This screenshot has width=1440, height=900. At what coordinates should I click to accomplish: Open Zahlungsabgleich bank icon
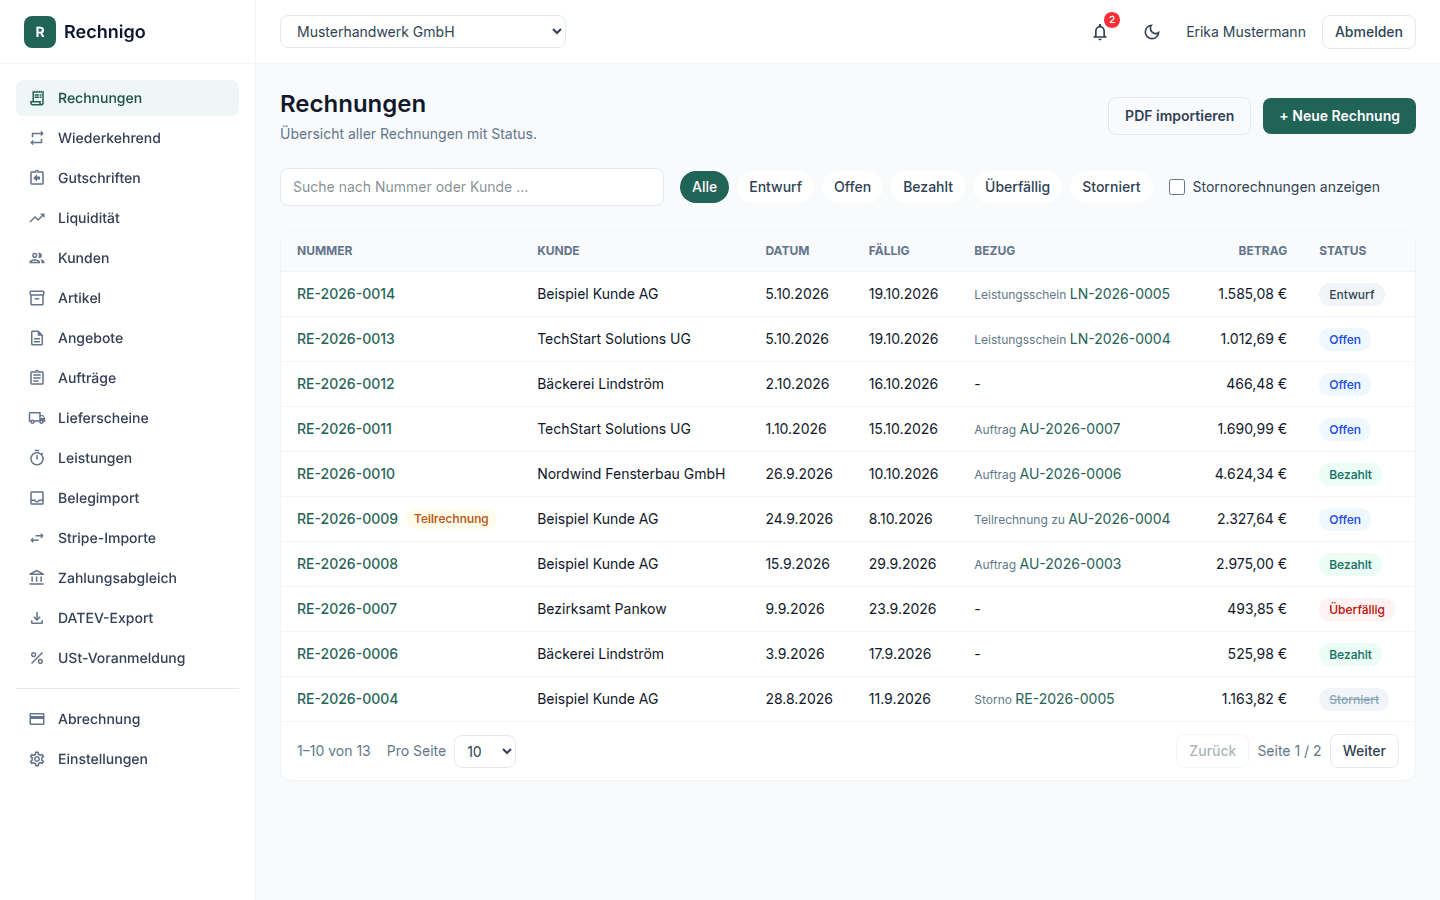(x=37, y=578)
